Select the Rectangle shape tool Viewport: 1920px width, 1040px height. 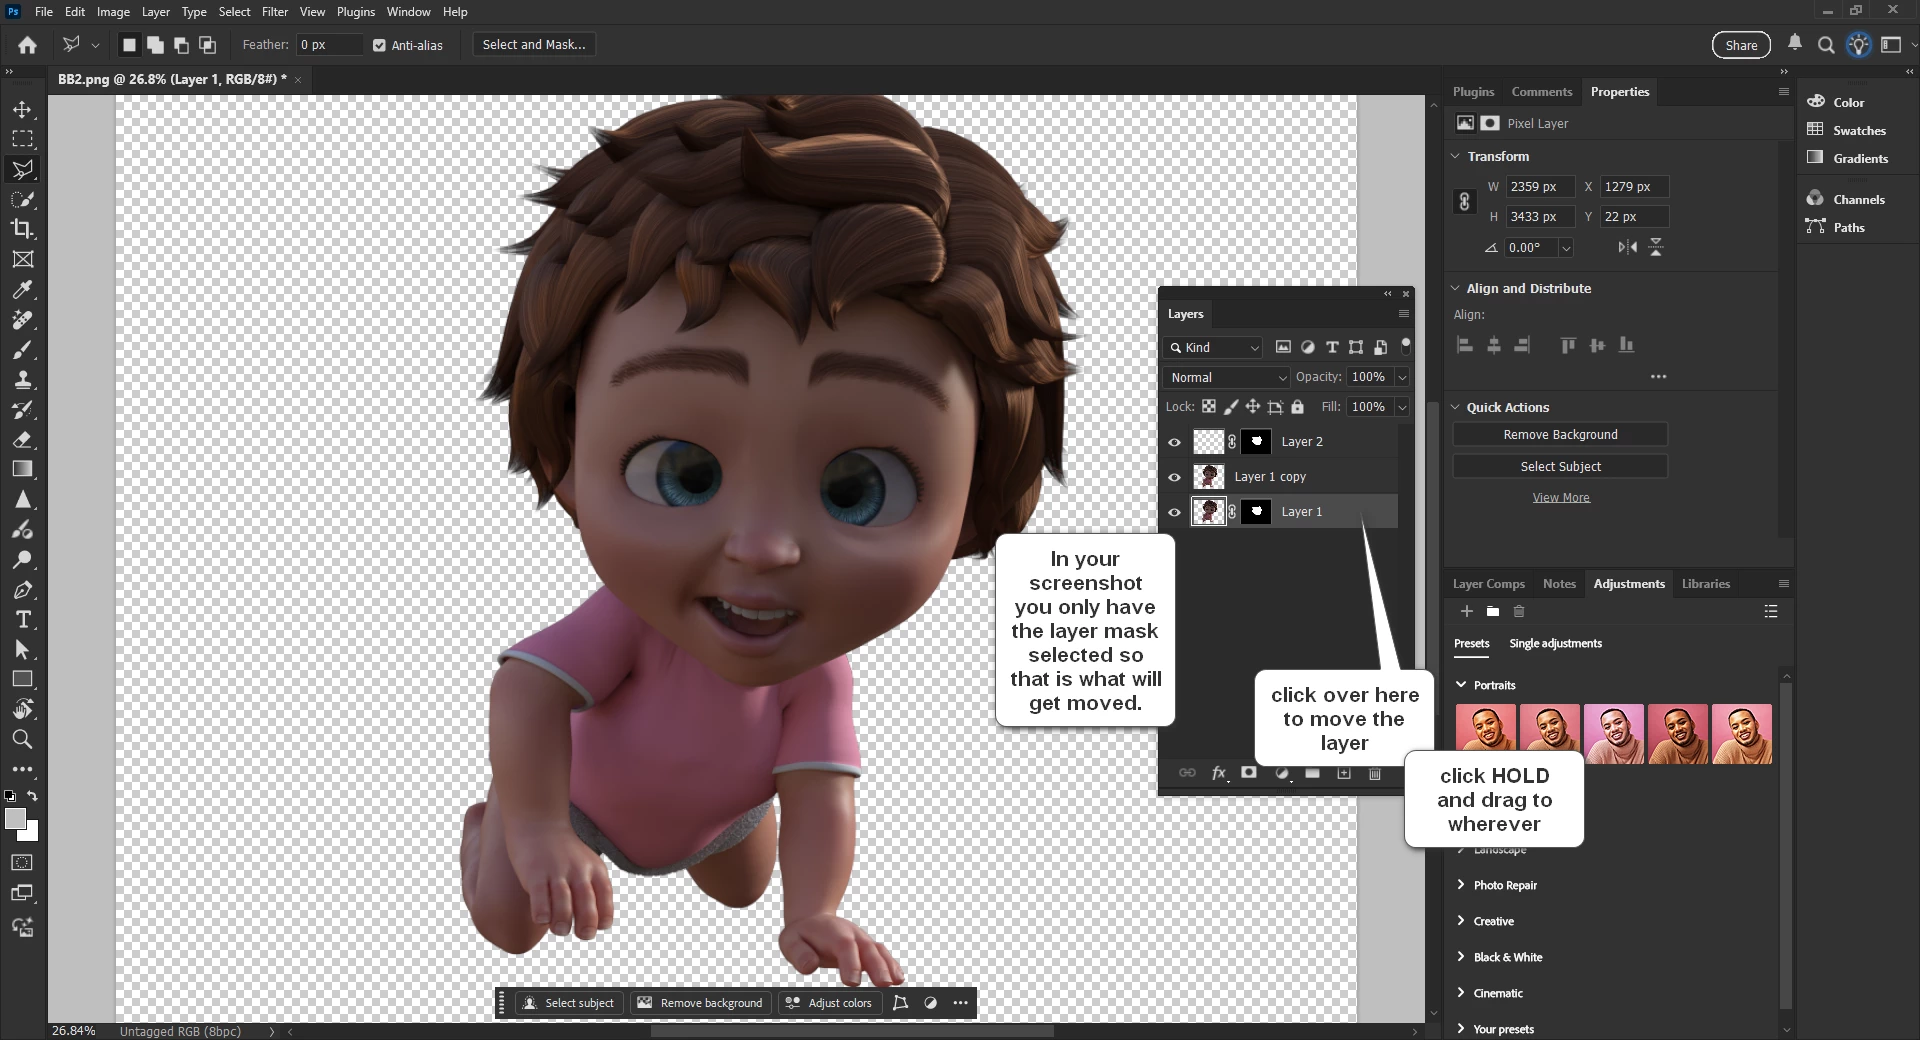point(22,679)
